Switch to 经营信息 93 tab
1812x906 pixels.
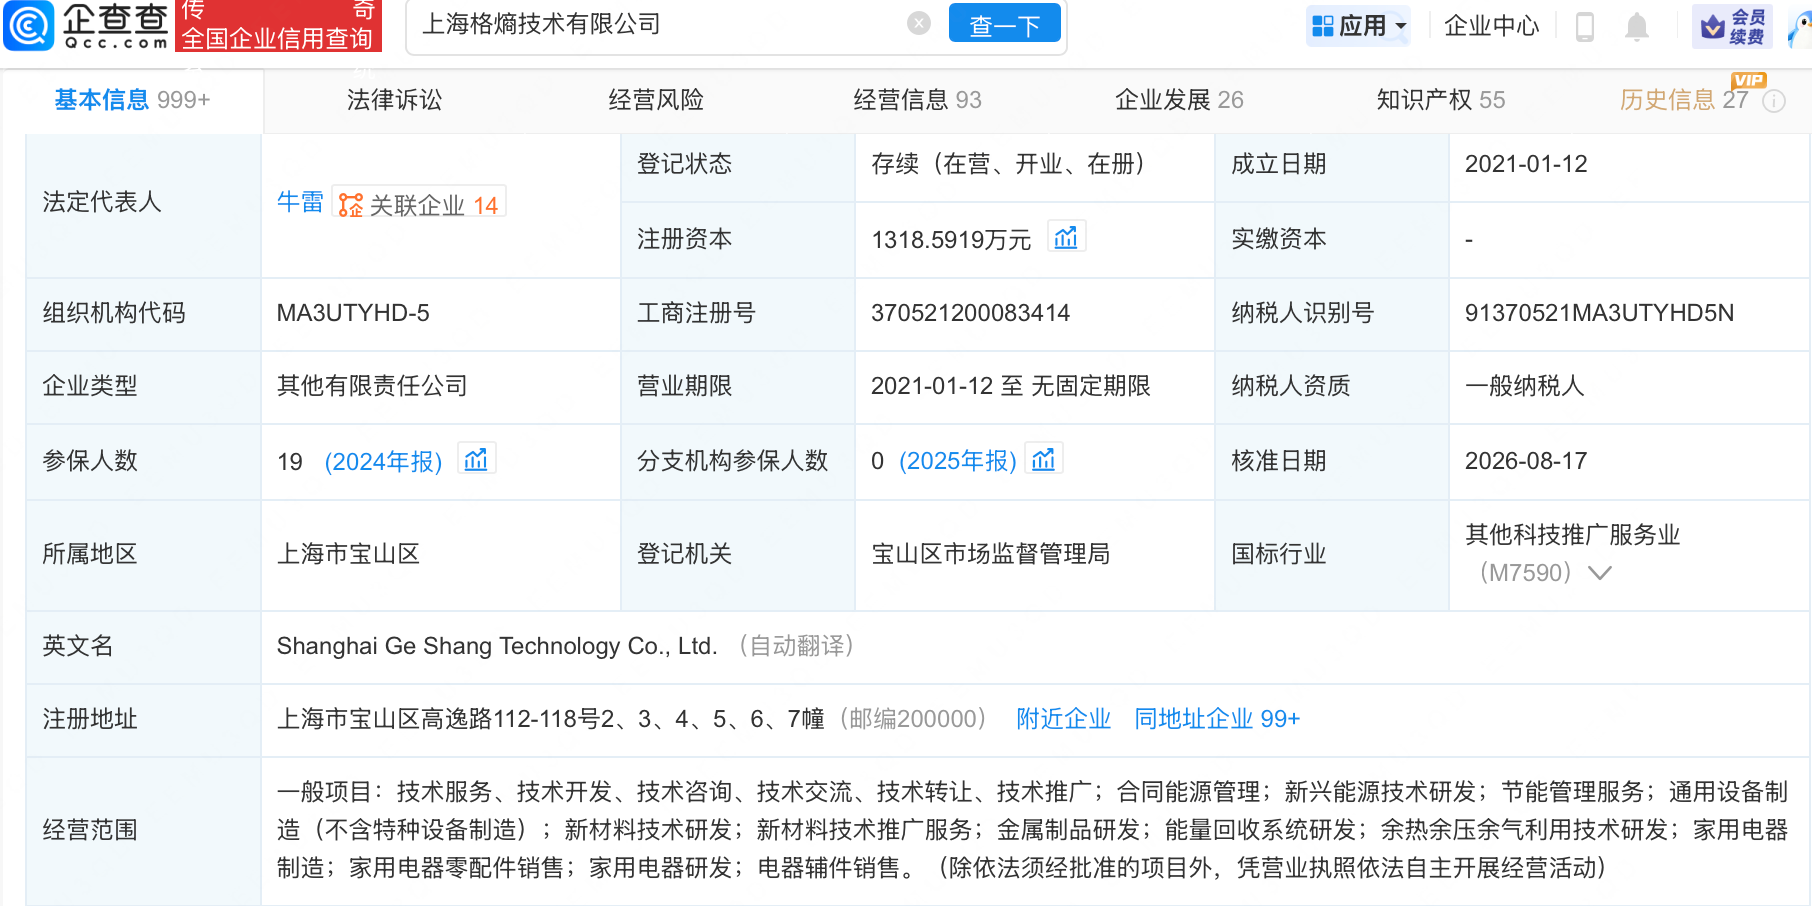pyautogui.click(x=917, y=100)
